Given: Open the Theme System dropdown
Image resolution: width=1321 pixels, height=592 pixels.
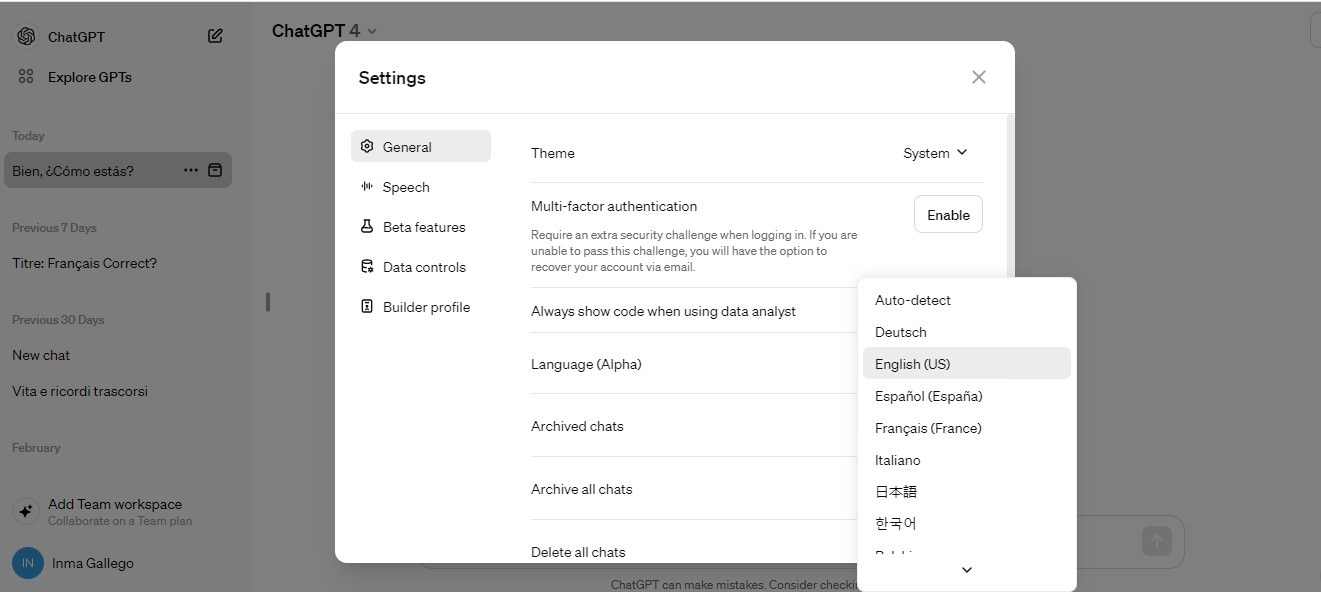Looking at the screenshot, I should click(936, 153).
